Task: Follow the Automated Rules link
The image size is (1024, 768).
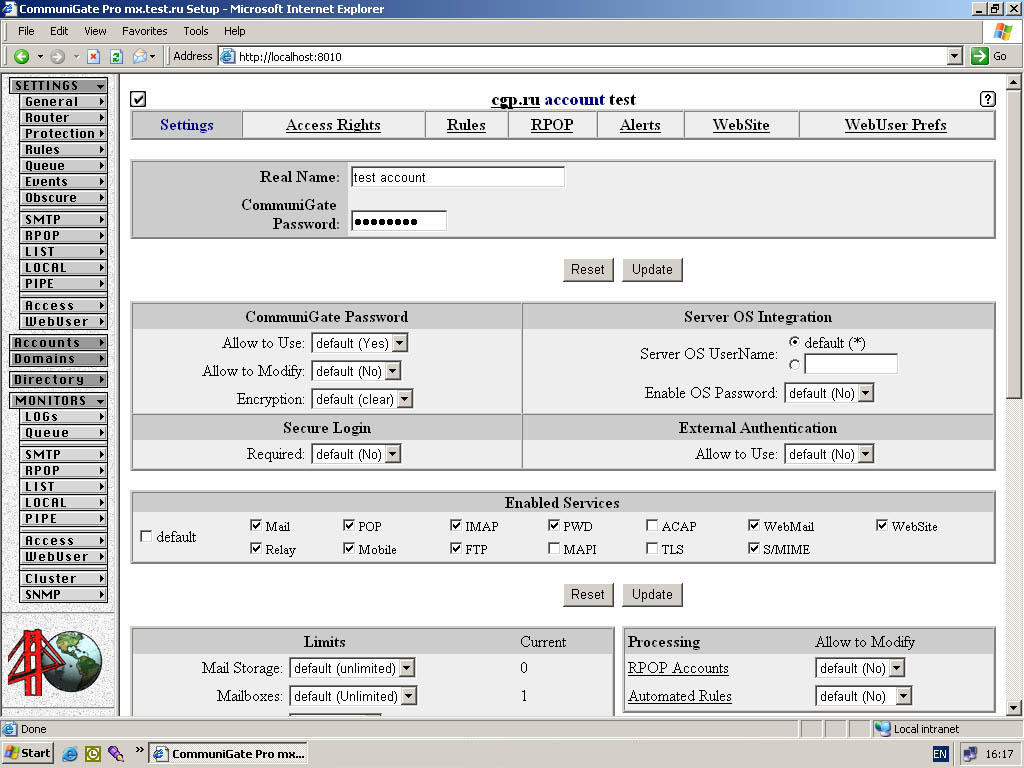Action: coord(680,696)
